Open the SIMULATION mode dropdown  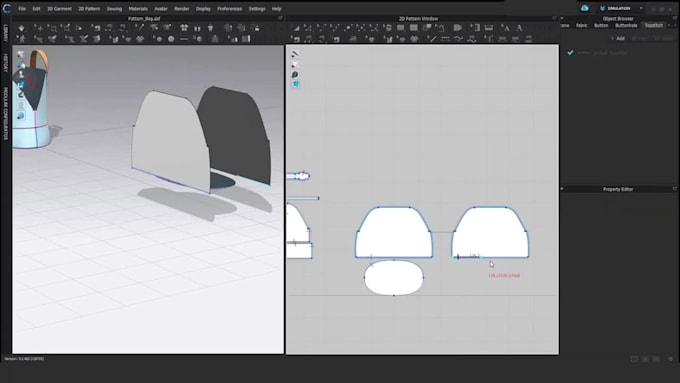[641, 8]
